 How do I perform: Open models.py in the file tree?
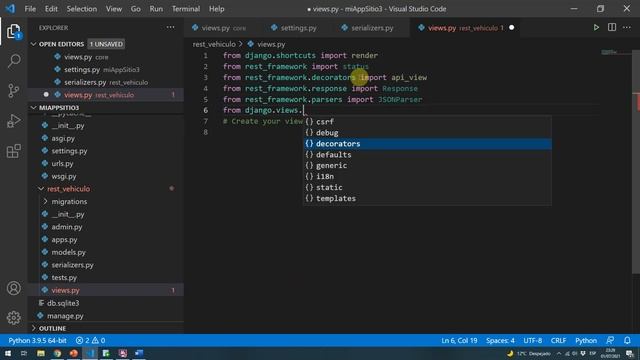click(x=69, y=252)
